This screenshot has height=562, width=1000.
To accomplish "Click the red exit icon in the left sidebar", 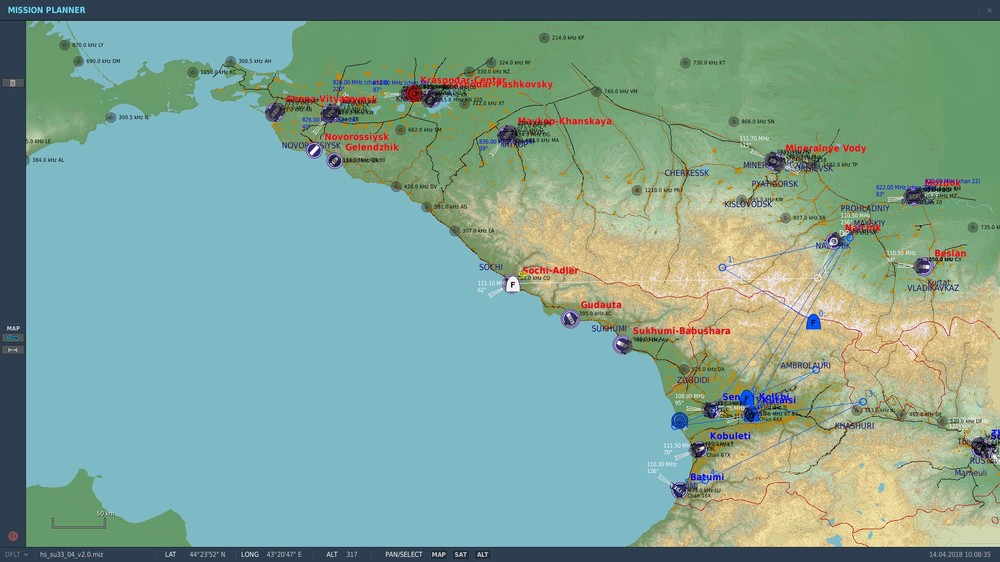I will (13, 536).
